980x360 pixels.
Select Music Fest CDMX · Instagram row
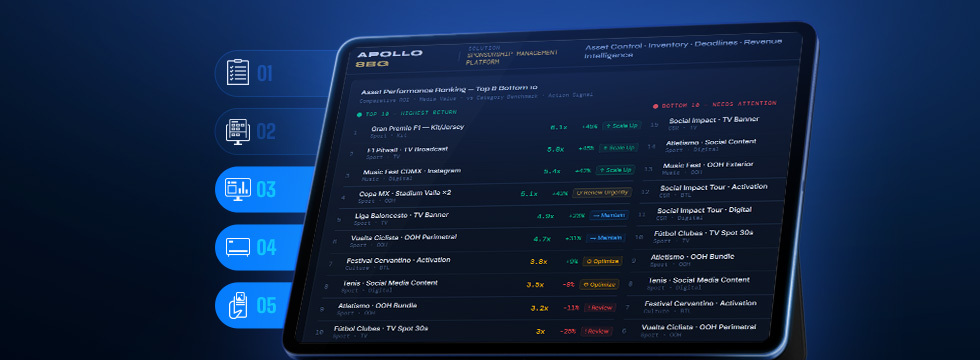coord(489,173)
